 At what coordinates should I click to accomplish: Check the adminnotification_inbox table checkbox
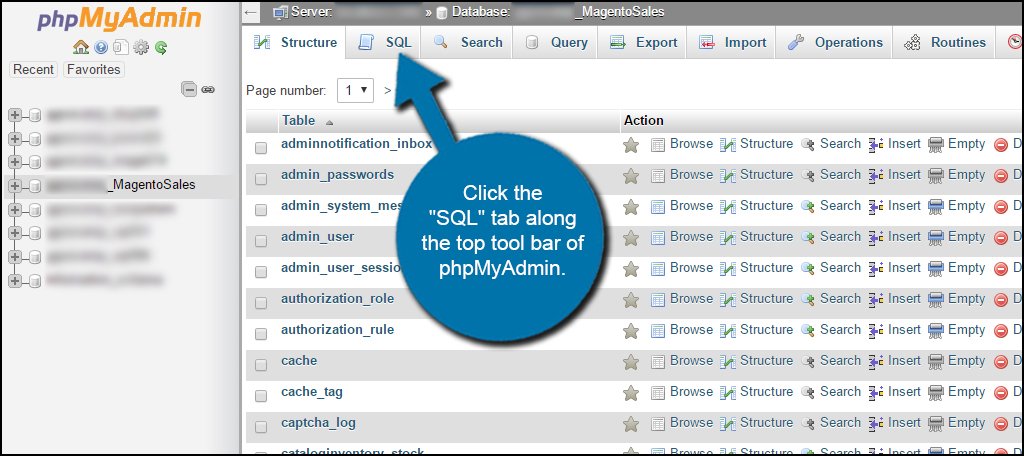pos(261,148)
